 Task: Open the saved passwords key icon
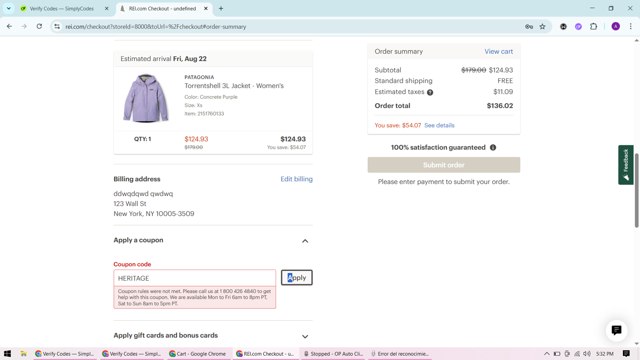[x=529, y=27]
